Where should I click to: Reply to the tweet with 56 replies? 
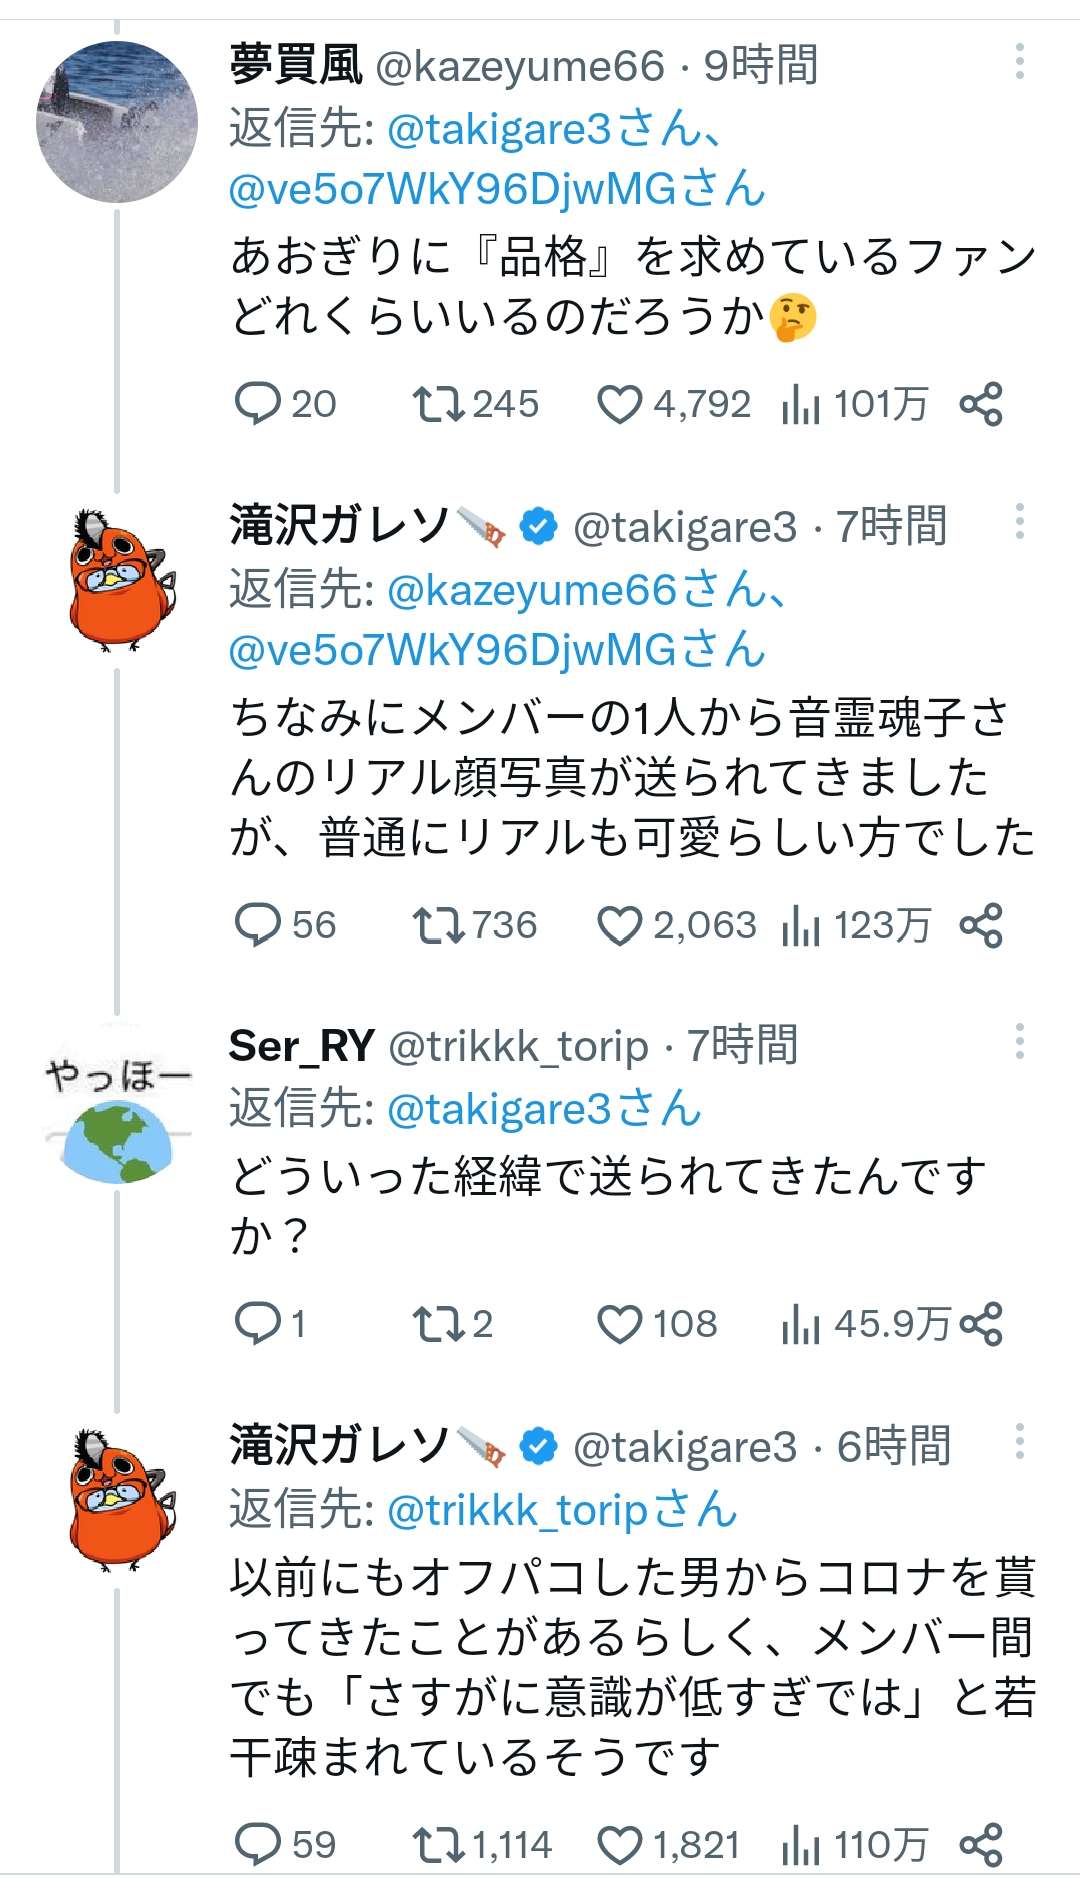pos(257,925)
